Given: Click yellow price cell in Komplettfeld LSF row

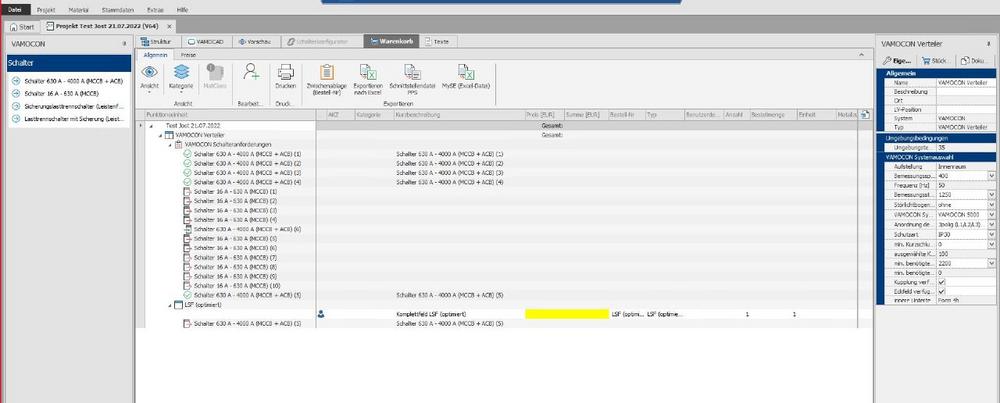Looking at the screenshot, I should [567, 314].
